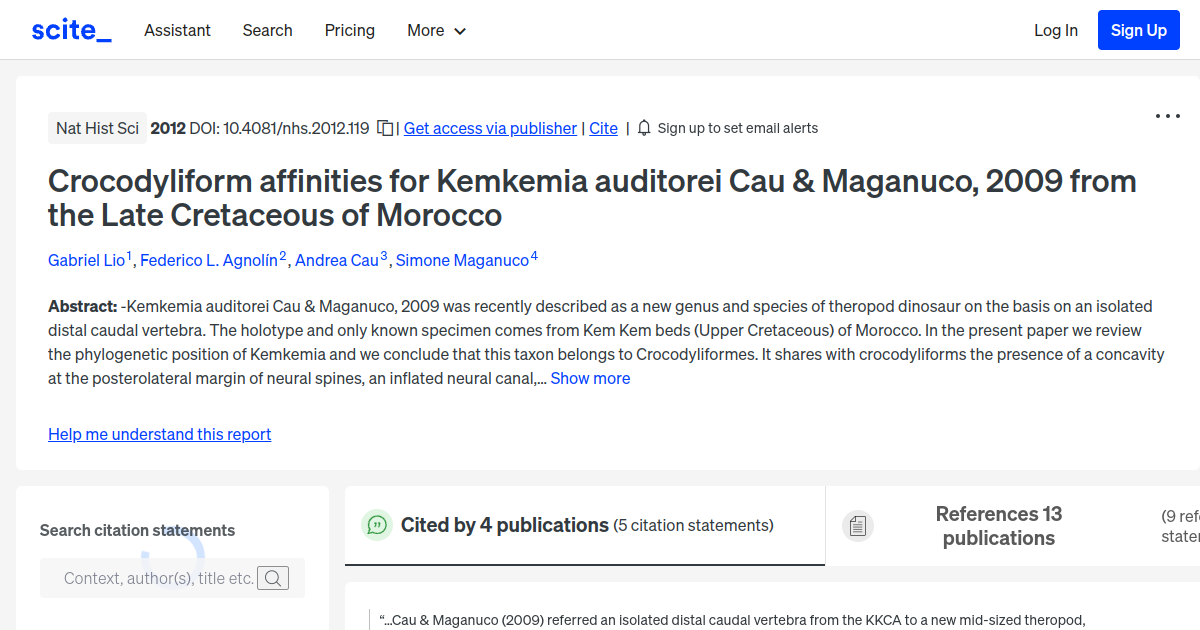1200x630 pixels.
Task: Open the Cite dialog
Action: [603, 128]
